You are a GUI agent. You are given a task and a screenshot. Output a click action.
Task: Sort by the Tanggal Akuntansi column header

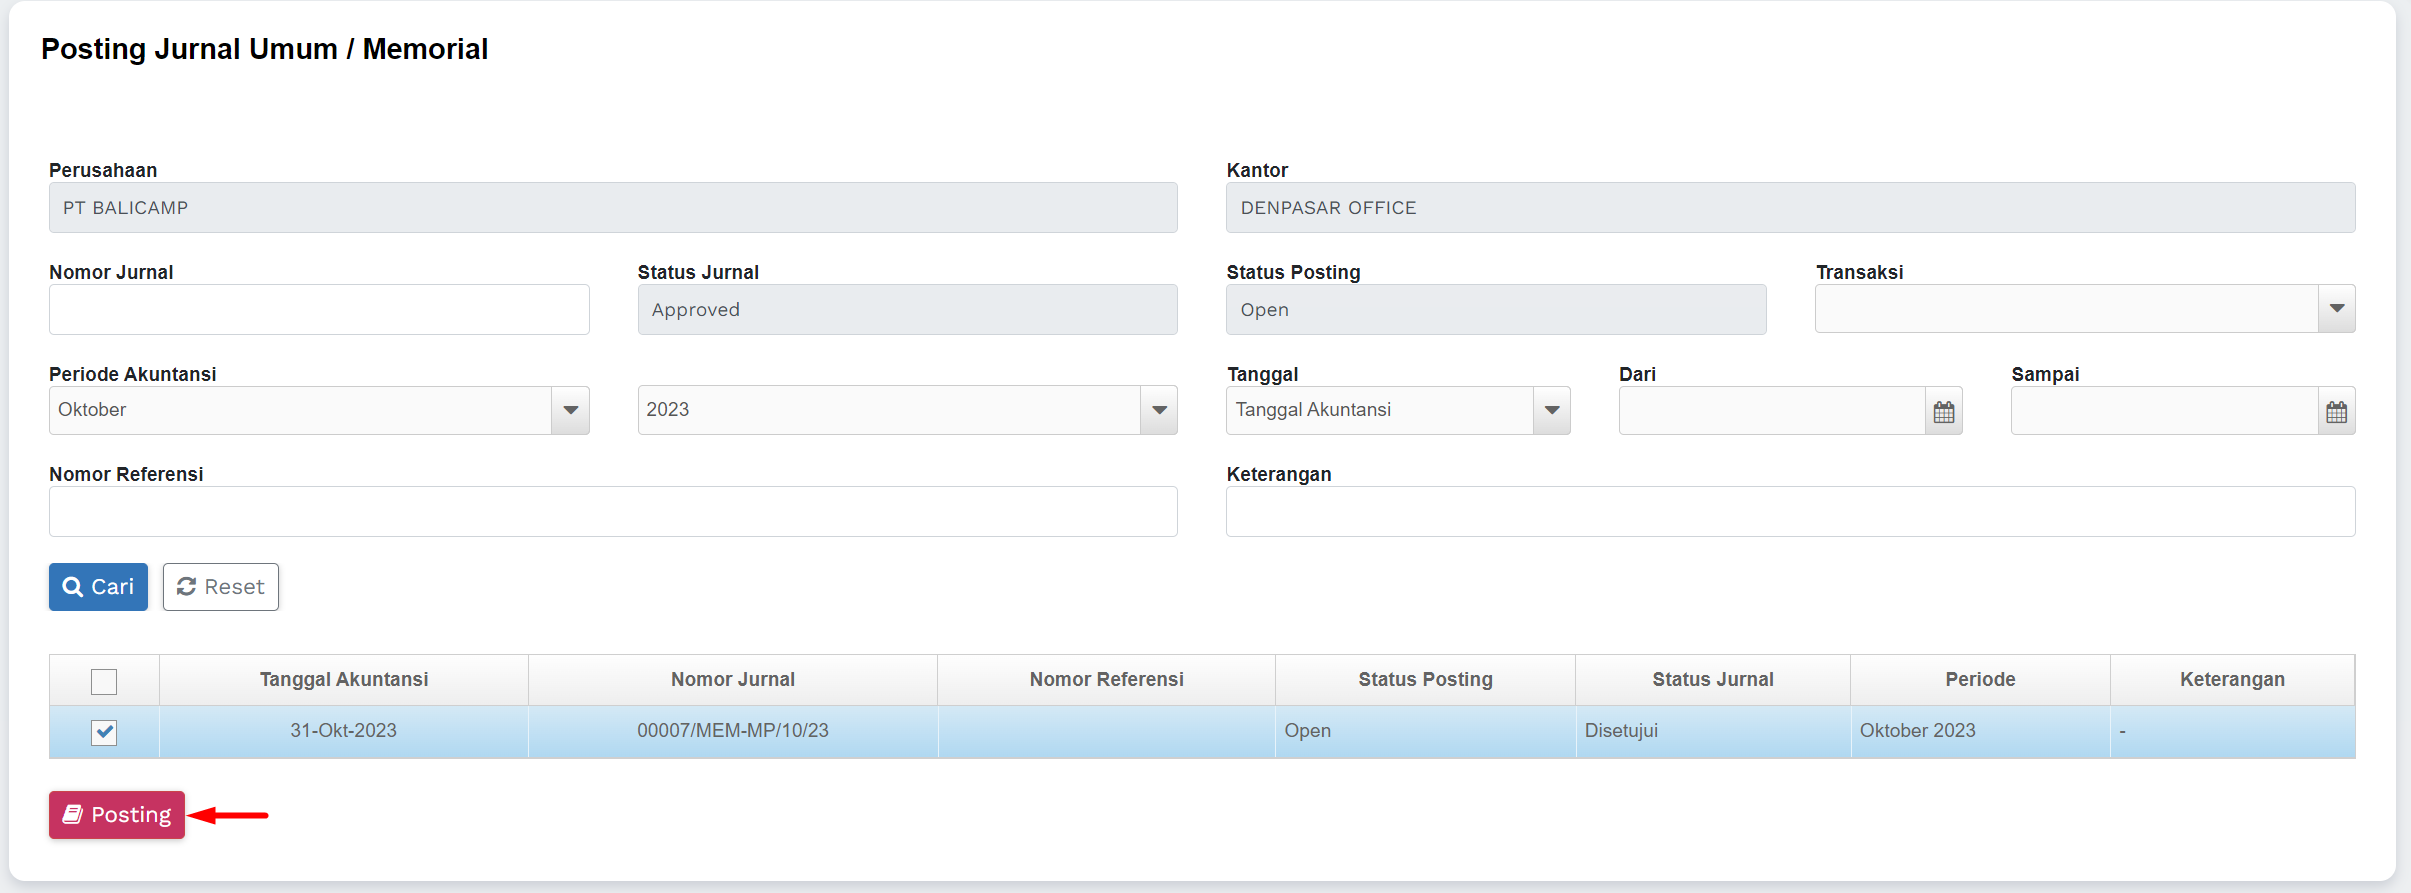point(344,680)
